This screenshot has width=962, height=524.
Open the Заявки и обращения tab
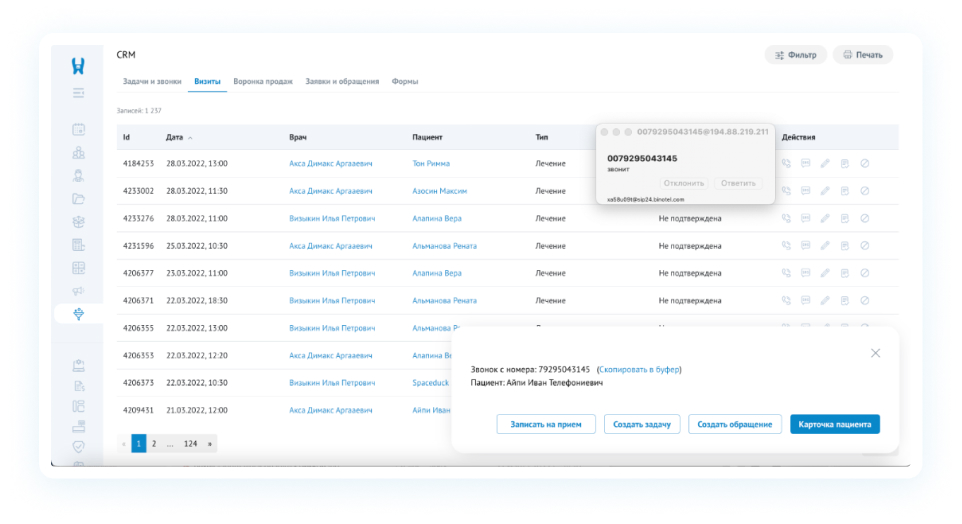coord(342,81)
